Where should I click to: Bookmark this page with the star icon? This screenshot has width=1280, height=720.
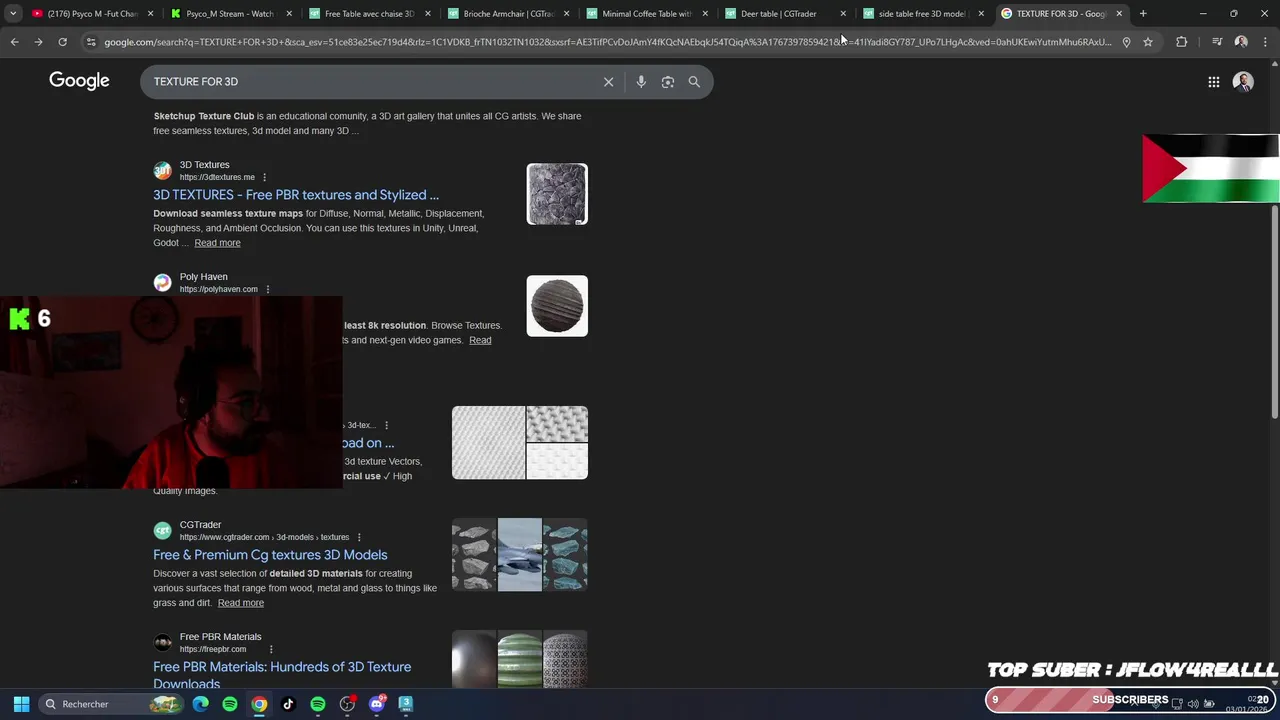tap(1148, 42)
